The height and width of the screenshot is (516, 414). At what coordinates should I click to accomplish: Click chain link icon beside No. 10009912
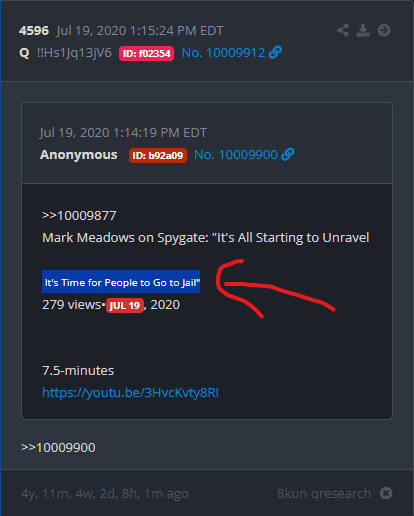275,53
